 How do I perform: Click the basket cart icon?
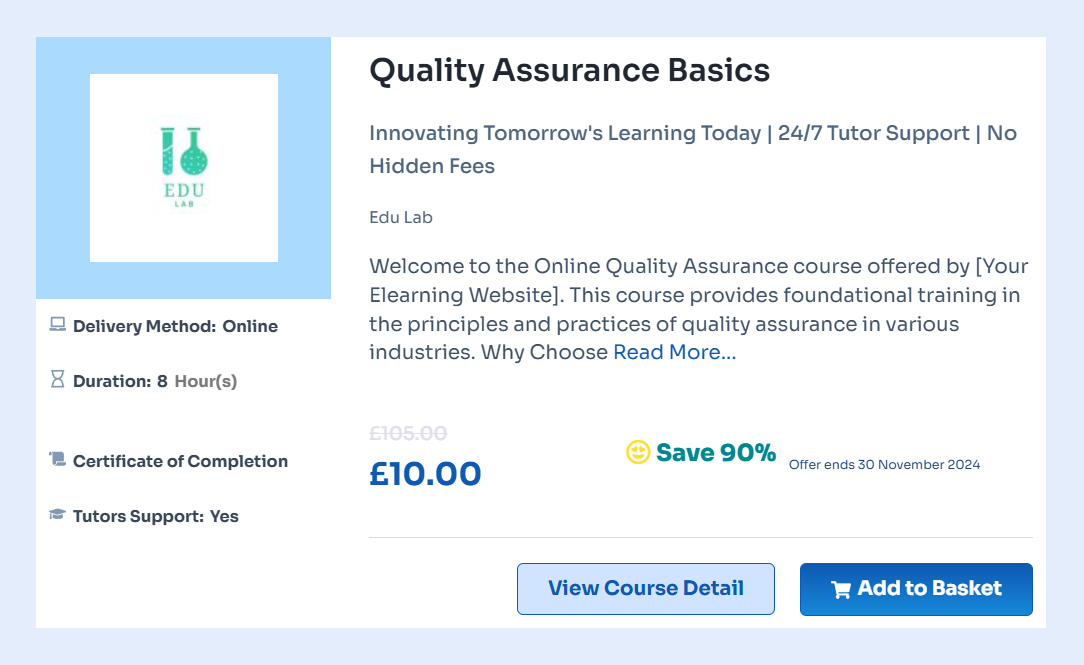841,589
